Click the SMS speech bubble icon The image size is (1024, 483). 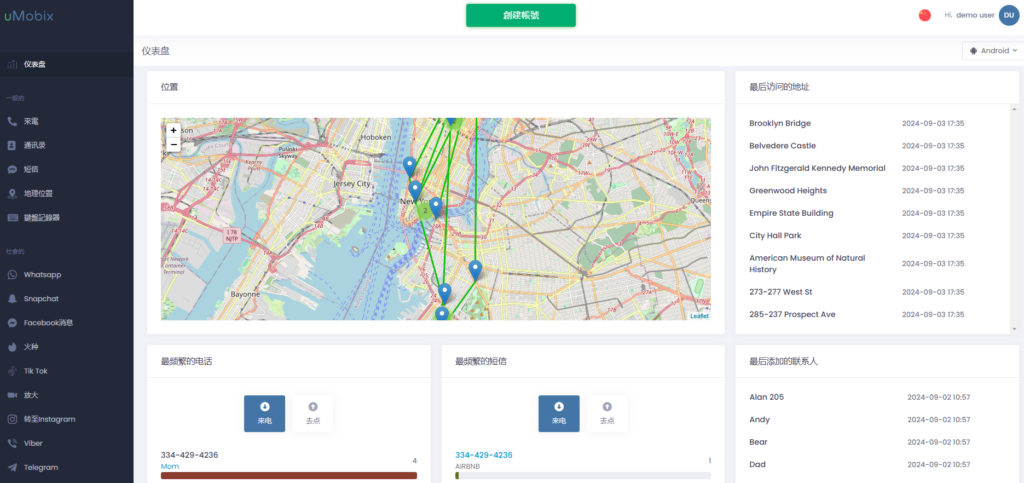pos(12,169)
